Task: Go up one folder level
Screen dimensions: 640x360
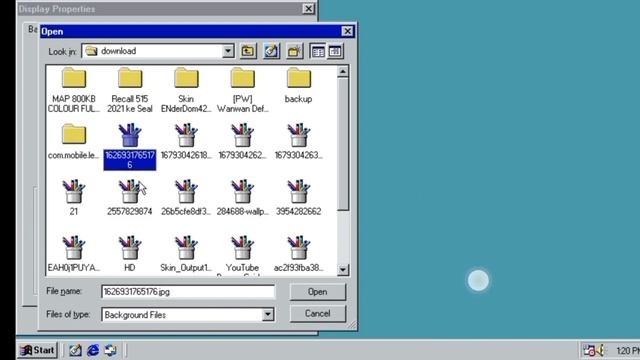Action: click(x=248, y=51)
